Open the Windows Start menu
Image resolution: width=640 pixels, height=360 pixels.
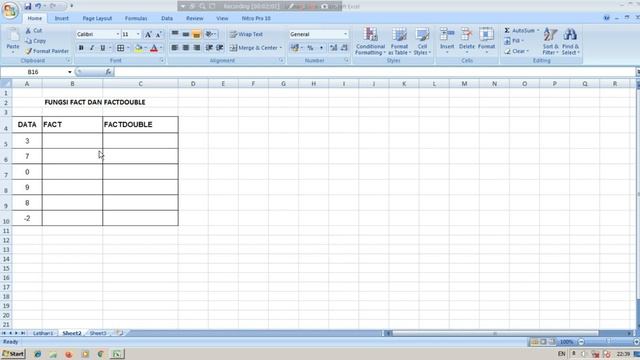[13, 354]
